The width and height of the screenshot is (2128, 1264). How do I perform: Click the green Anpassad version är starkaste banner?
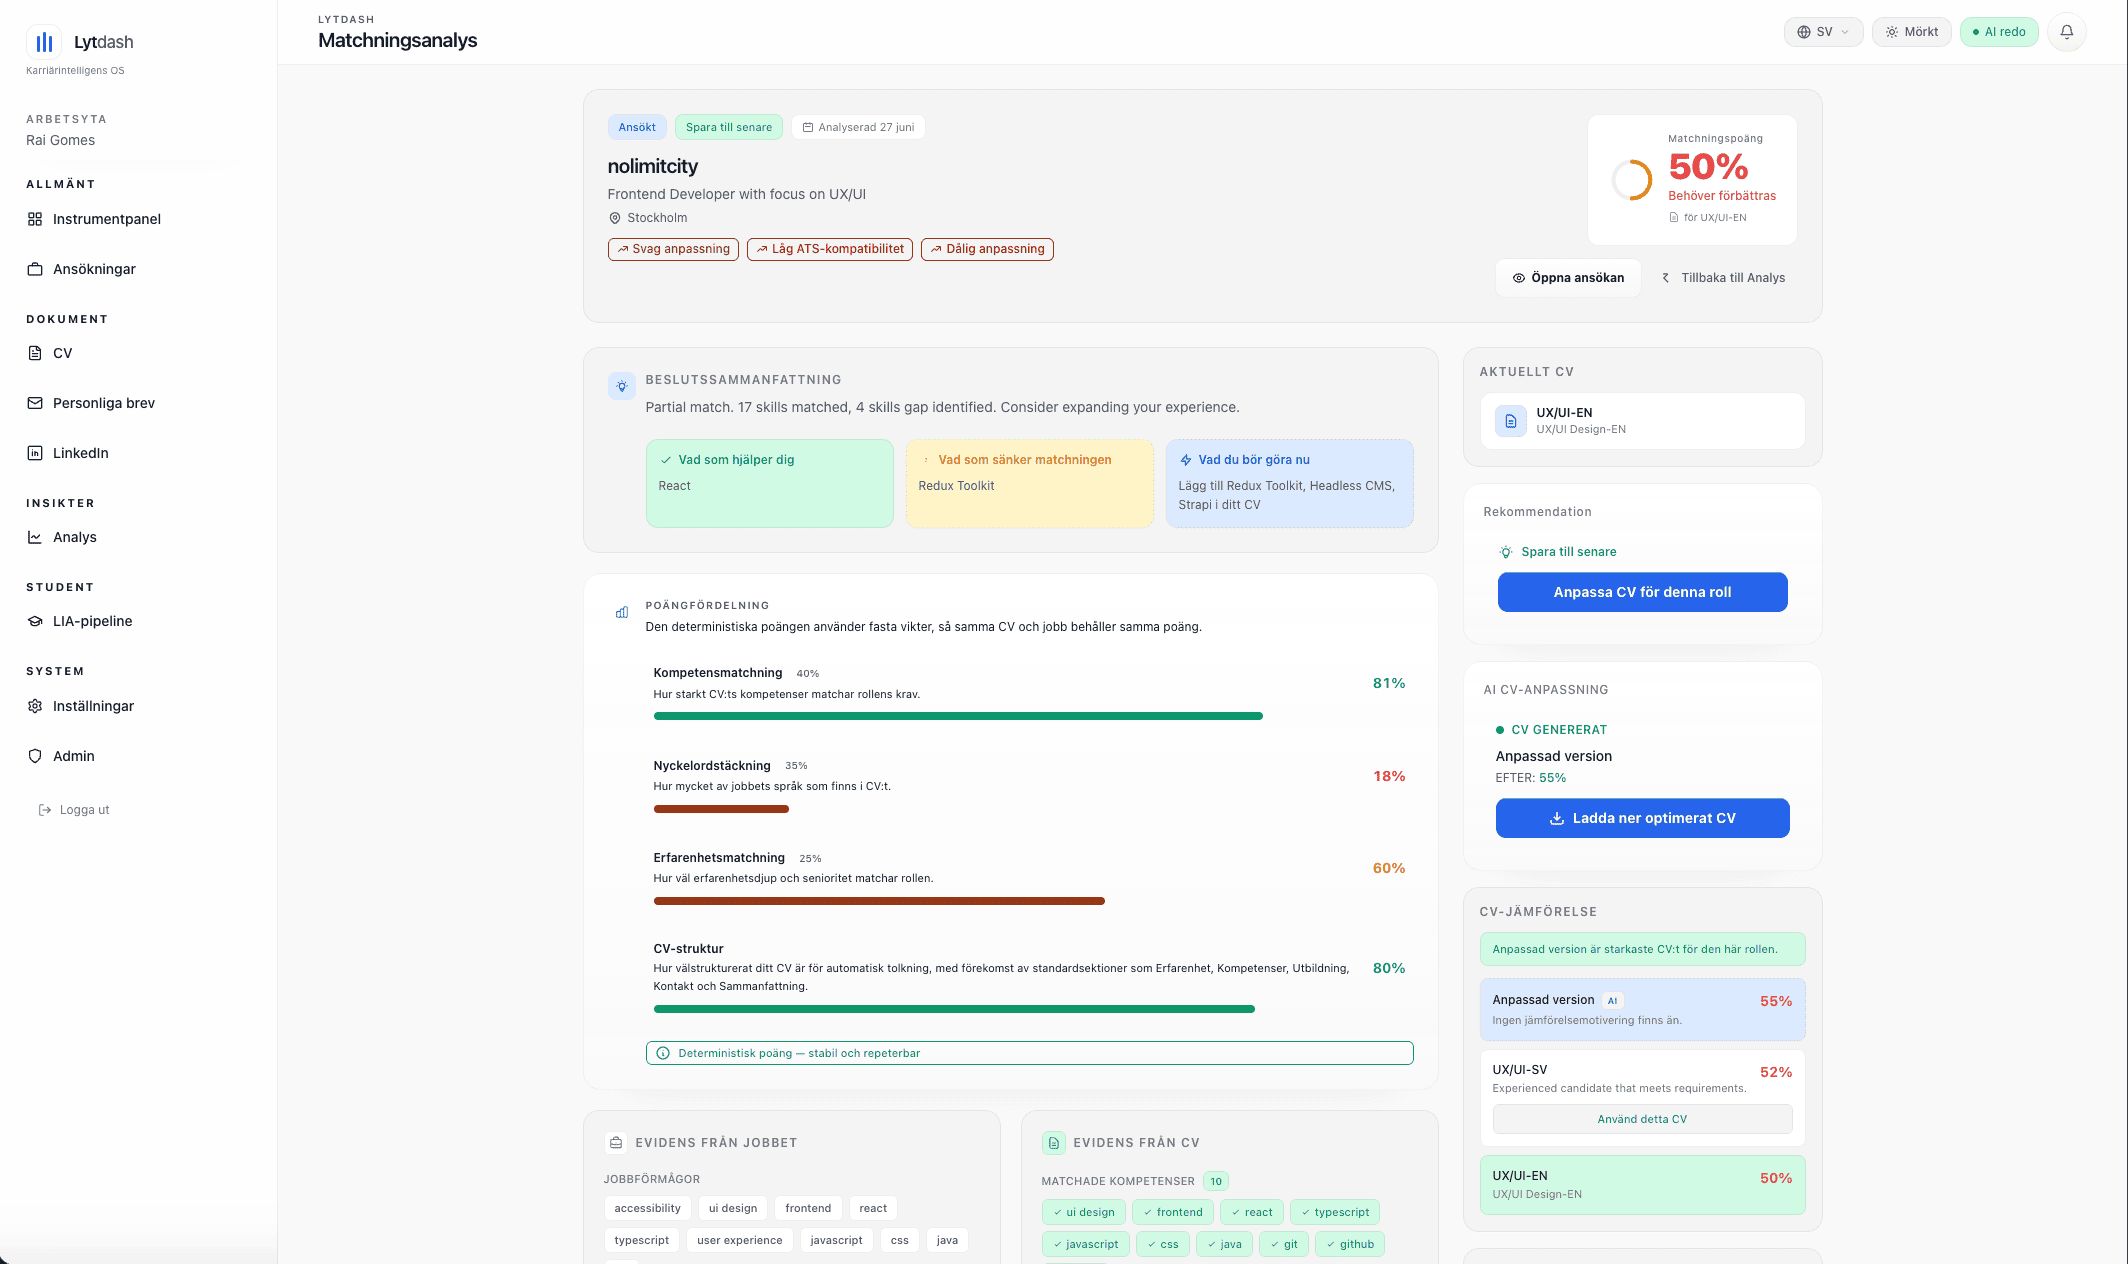[x=1642, y=949]
